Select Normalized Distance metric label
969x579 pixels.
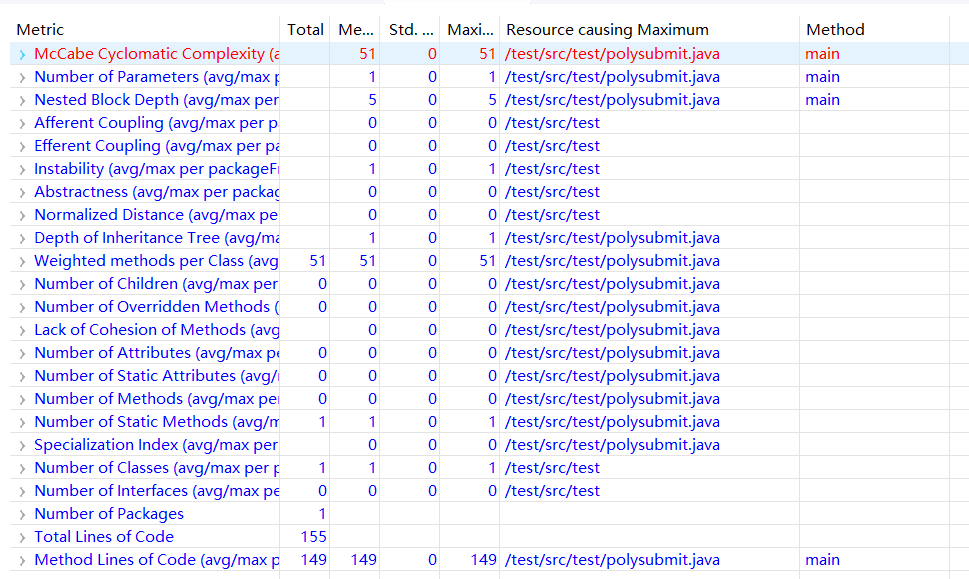(156, 214)
